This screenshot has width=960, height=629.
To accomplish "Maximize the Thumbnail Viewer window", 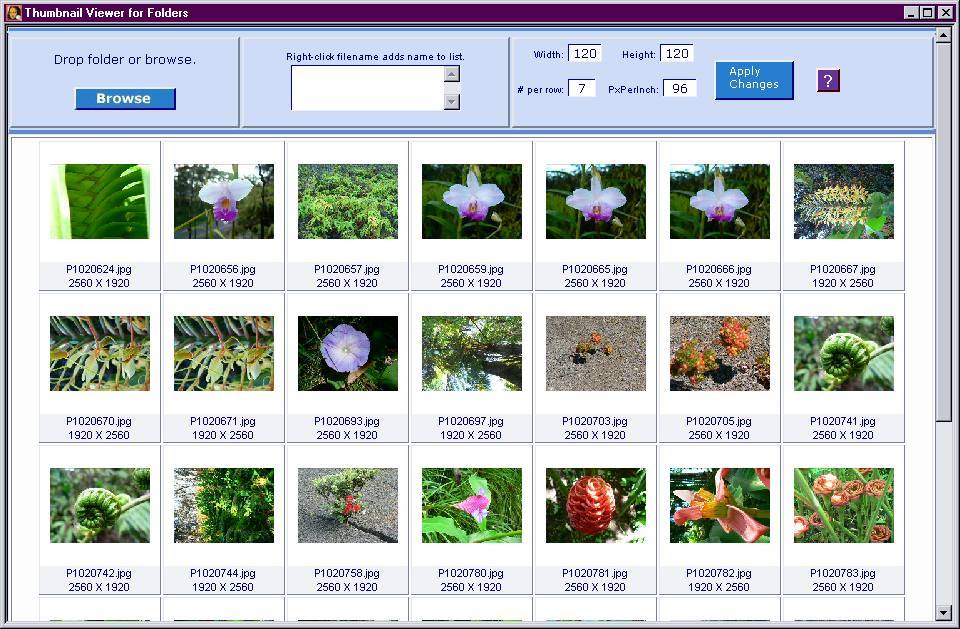I will tap(928, 12).
